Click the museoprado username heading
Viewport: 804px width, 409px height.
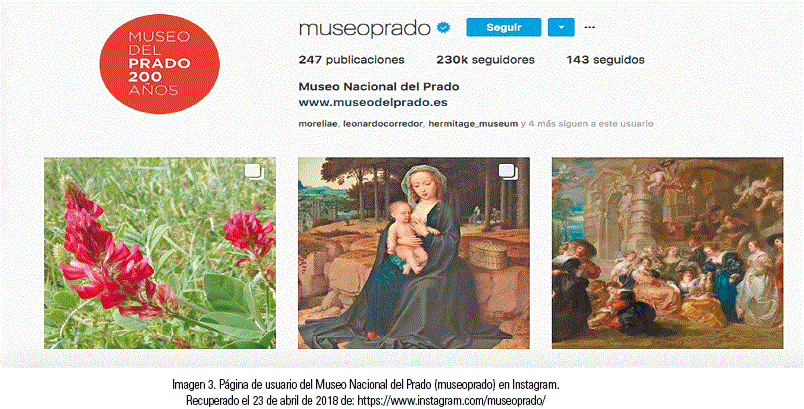[x=365, y=29]
